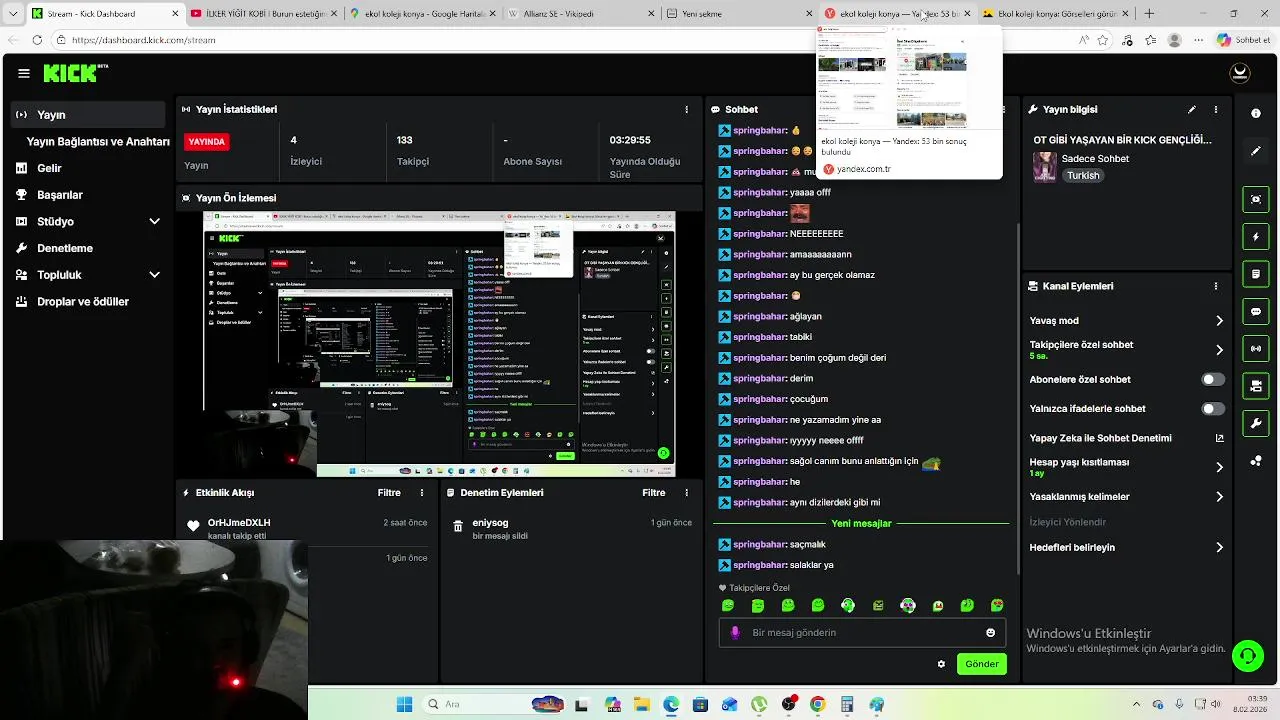Open Etkinlik Akışı three-dot menu
The image size is (1280, 720).
[422, 493]
